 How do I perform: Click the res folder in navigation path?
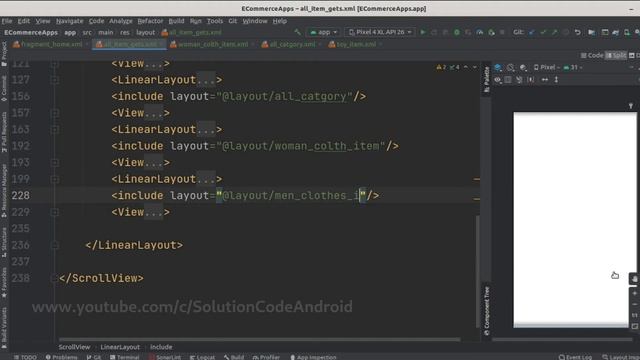pos(124,32)
